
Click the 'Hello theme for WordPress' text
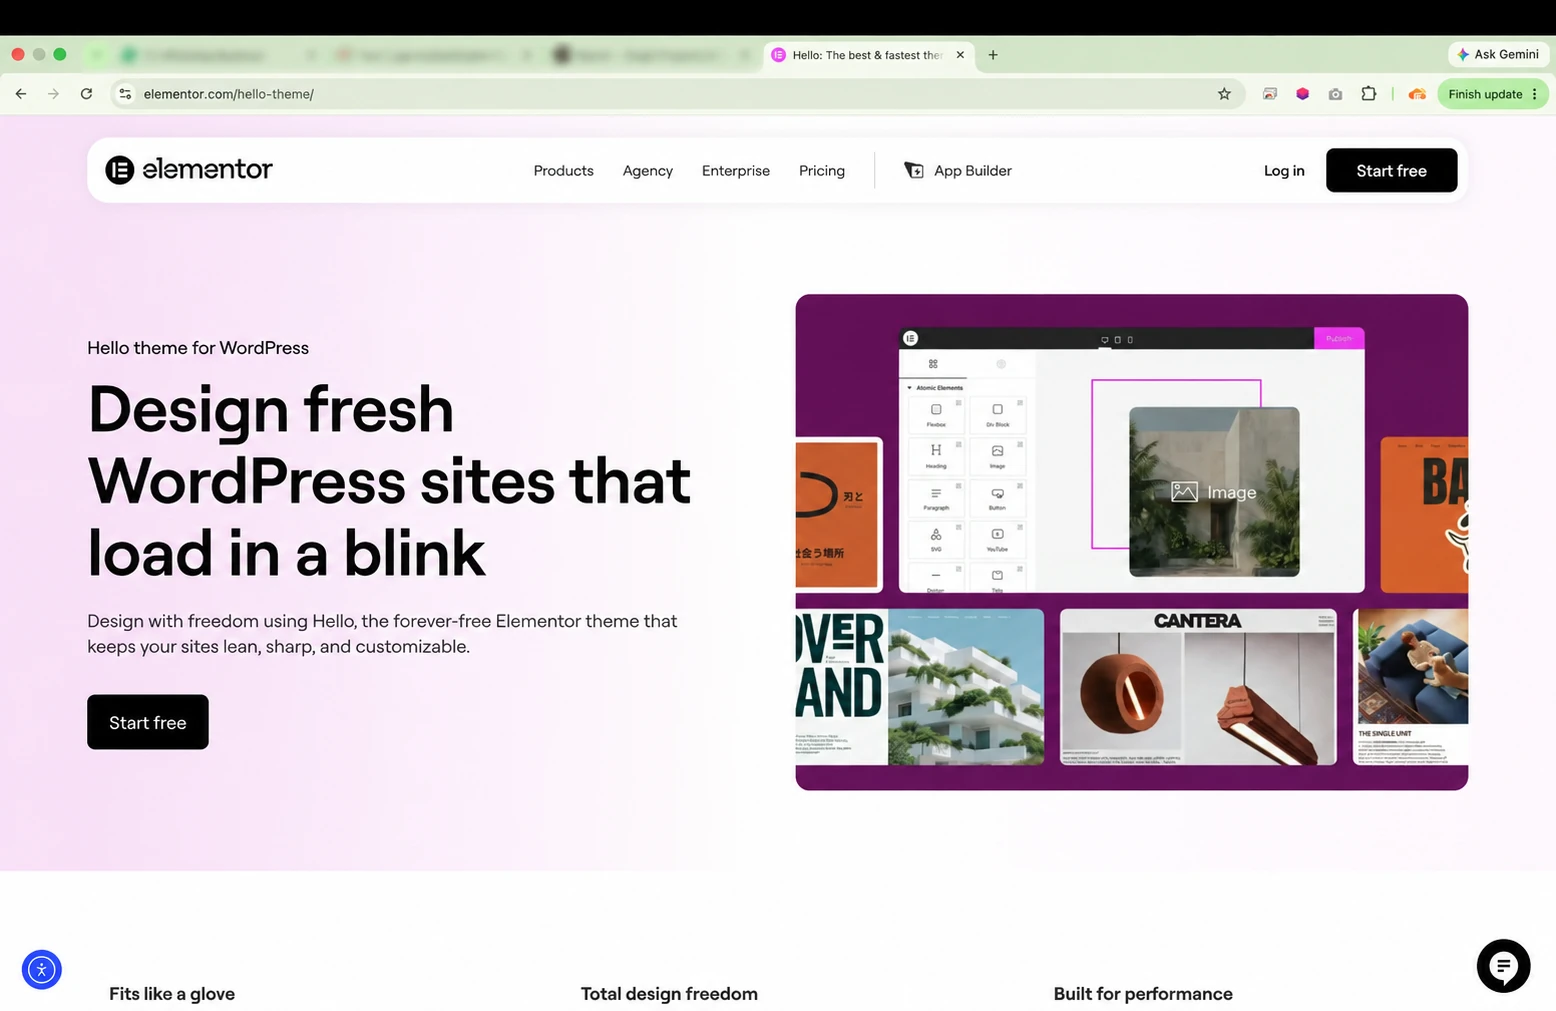click(198, 348)
